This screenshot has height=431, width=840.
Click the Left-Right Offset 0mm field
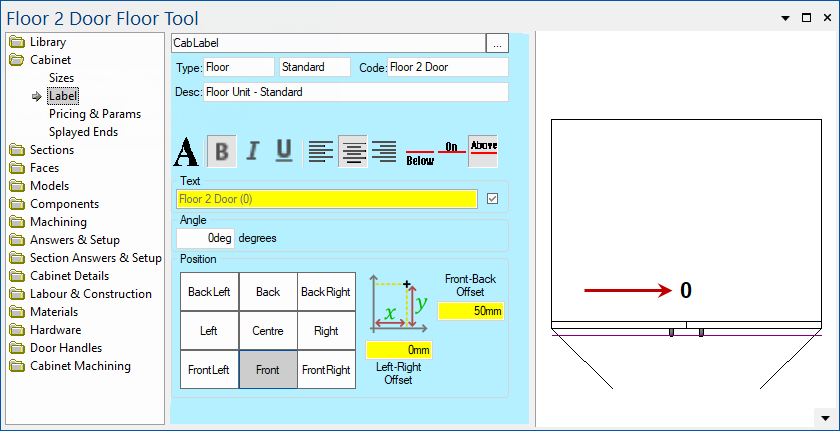coord(399,350)
